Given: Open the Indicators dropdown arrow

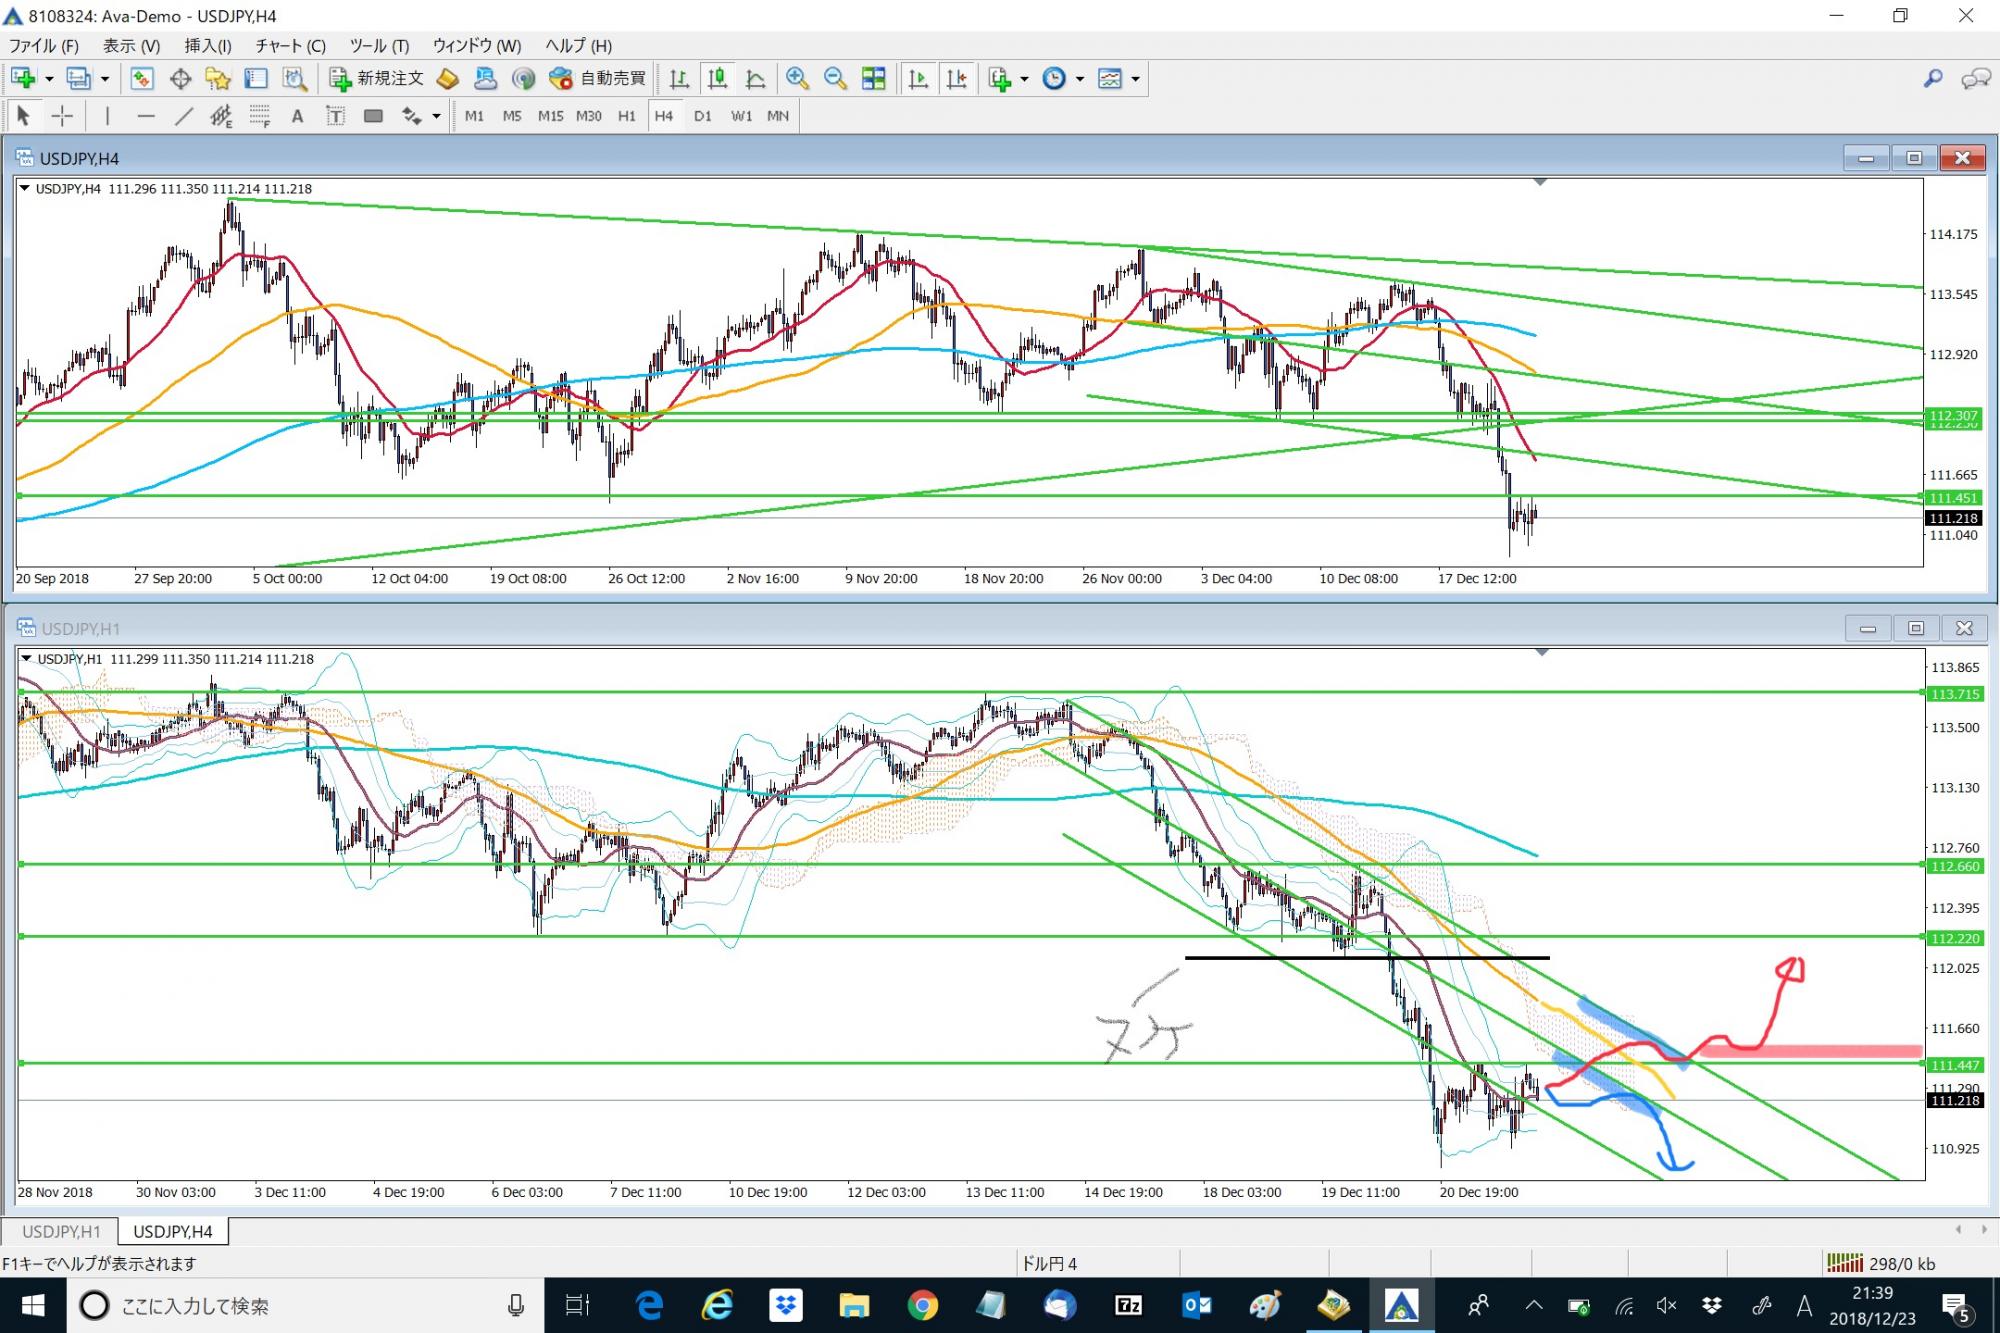Looking at the screenshot, I should (1024, 79).
